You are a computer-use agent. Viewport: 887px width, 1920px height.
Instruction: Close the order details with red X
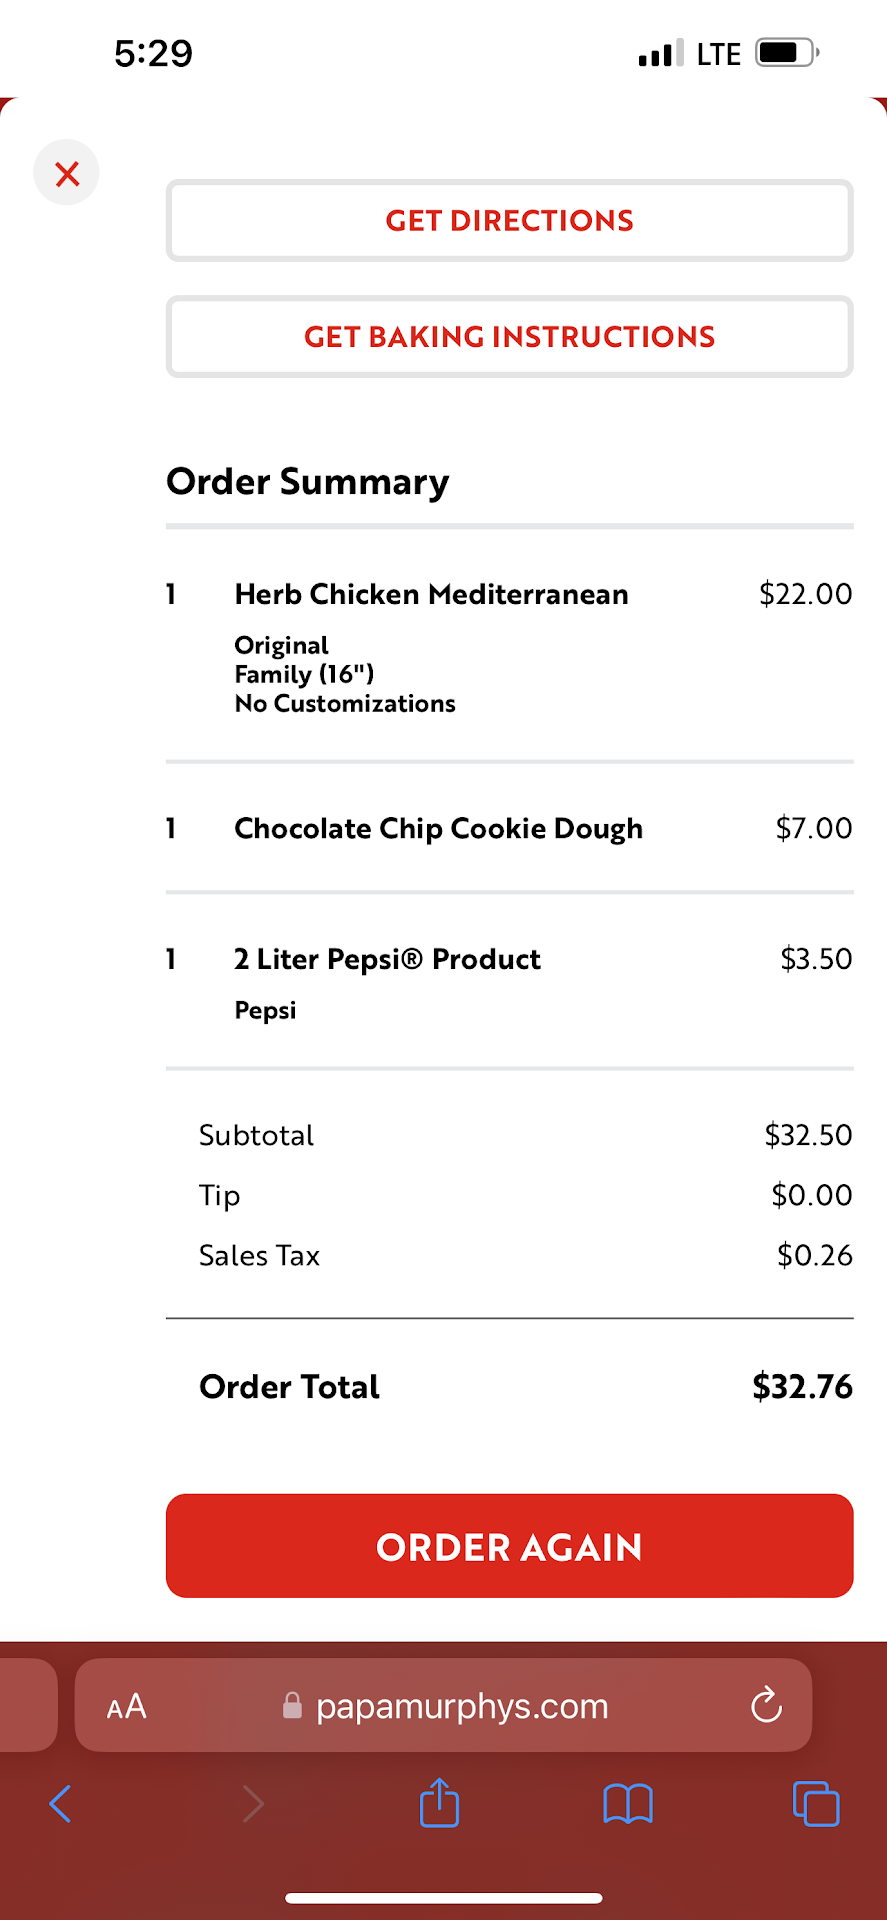67,173
